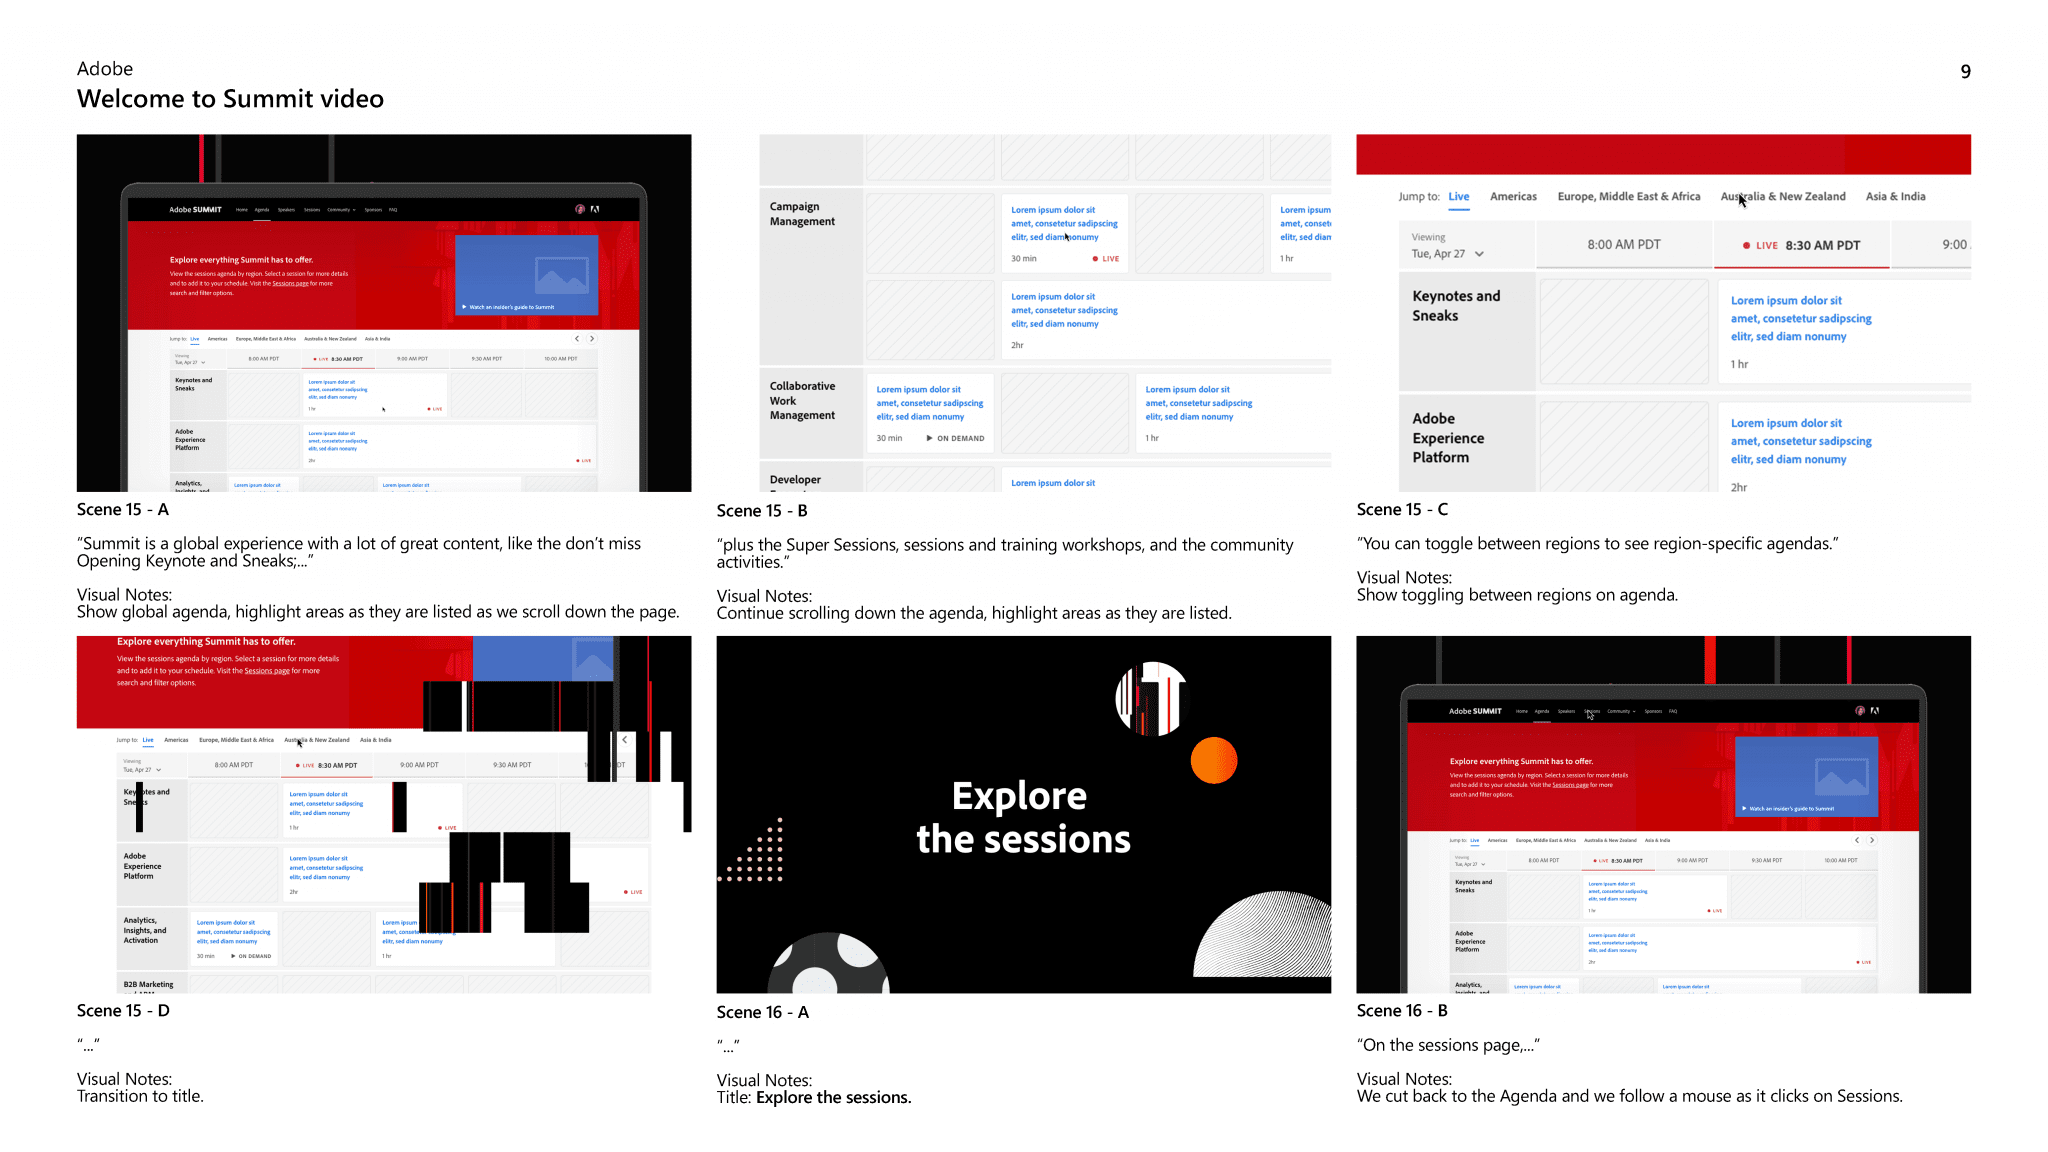Click the previous arrow in Scene 16-B agenda
The image size is (2048, 1152).
coord(1857,840)
